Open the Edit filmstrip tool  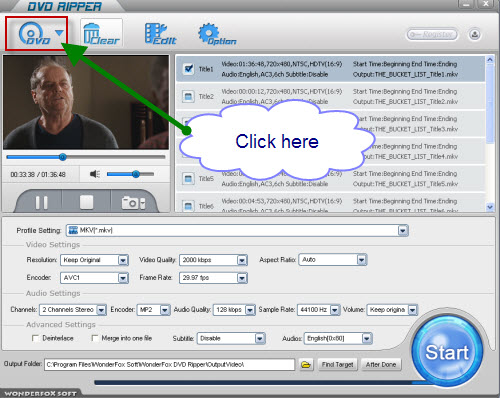coord(160,34)
